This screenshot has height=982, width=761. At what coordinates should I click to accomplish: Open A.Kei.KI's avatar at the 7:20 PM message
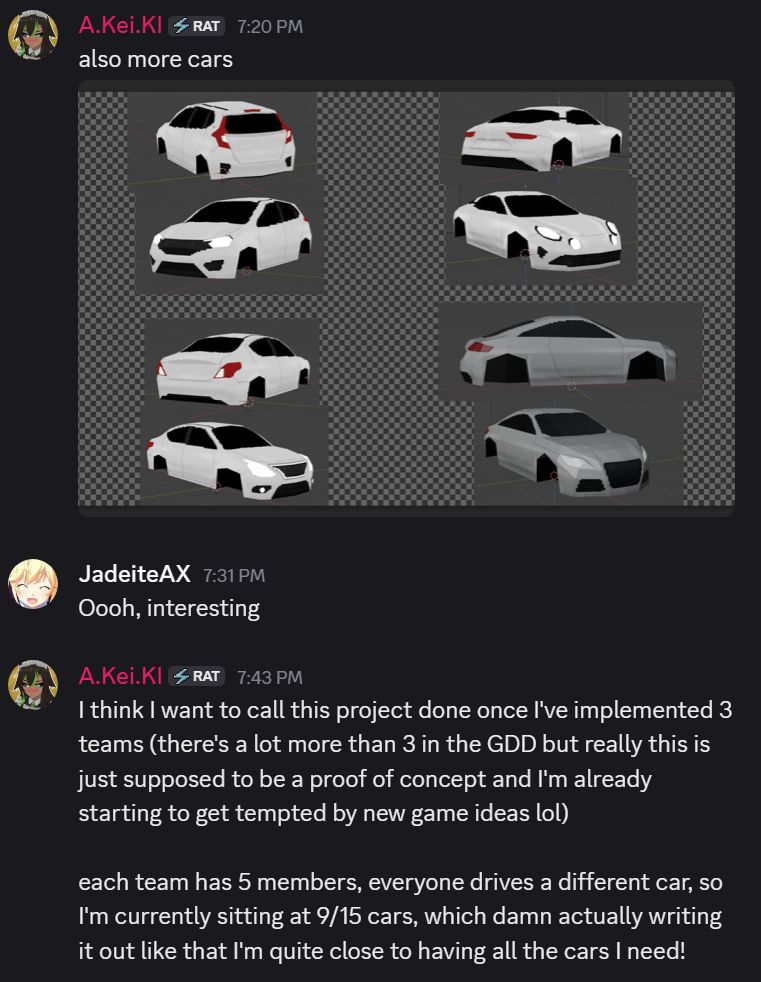coord(33,34)
